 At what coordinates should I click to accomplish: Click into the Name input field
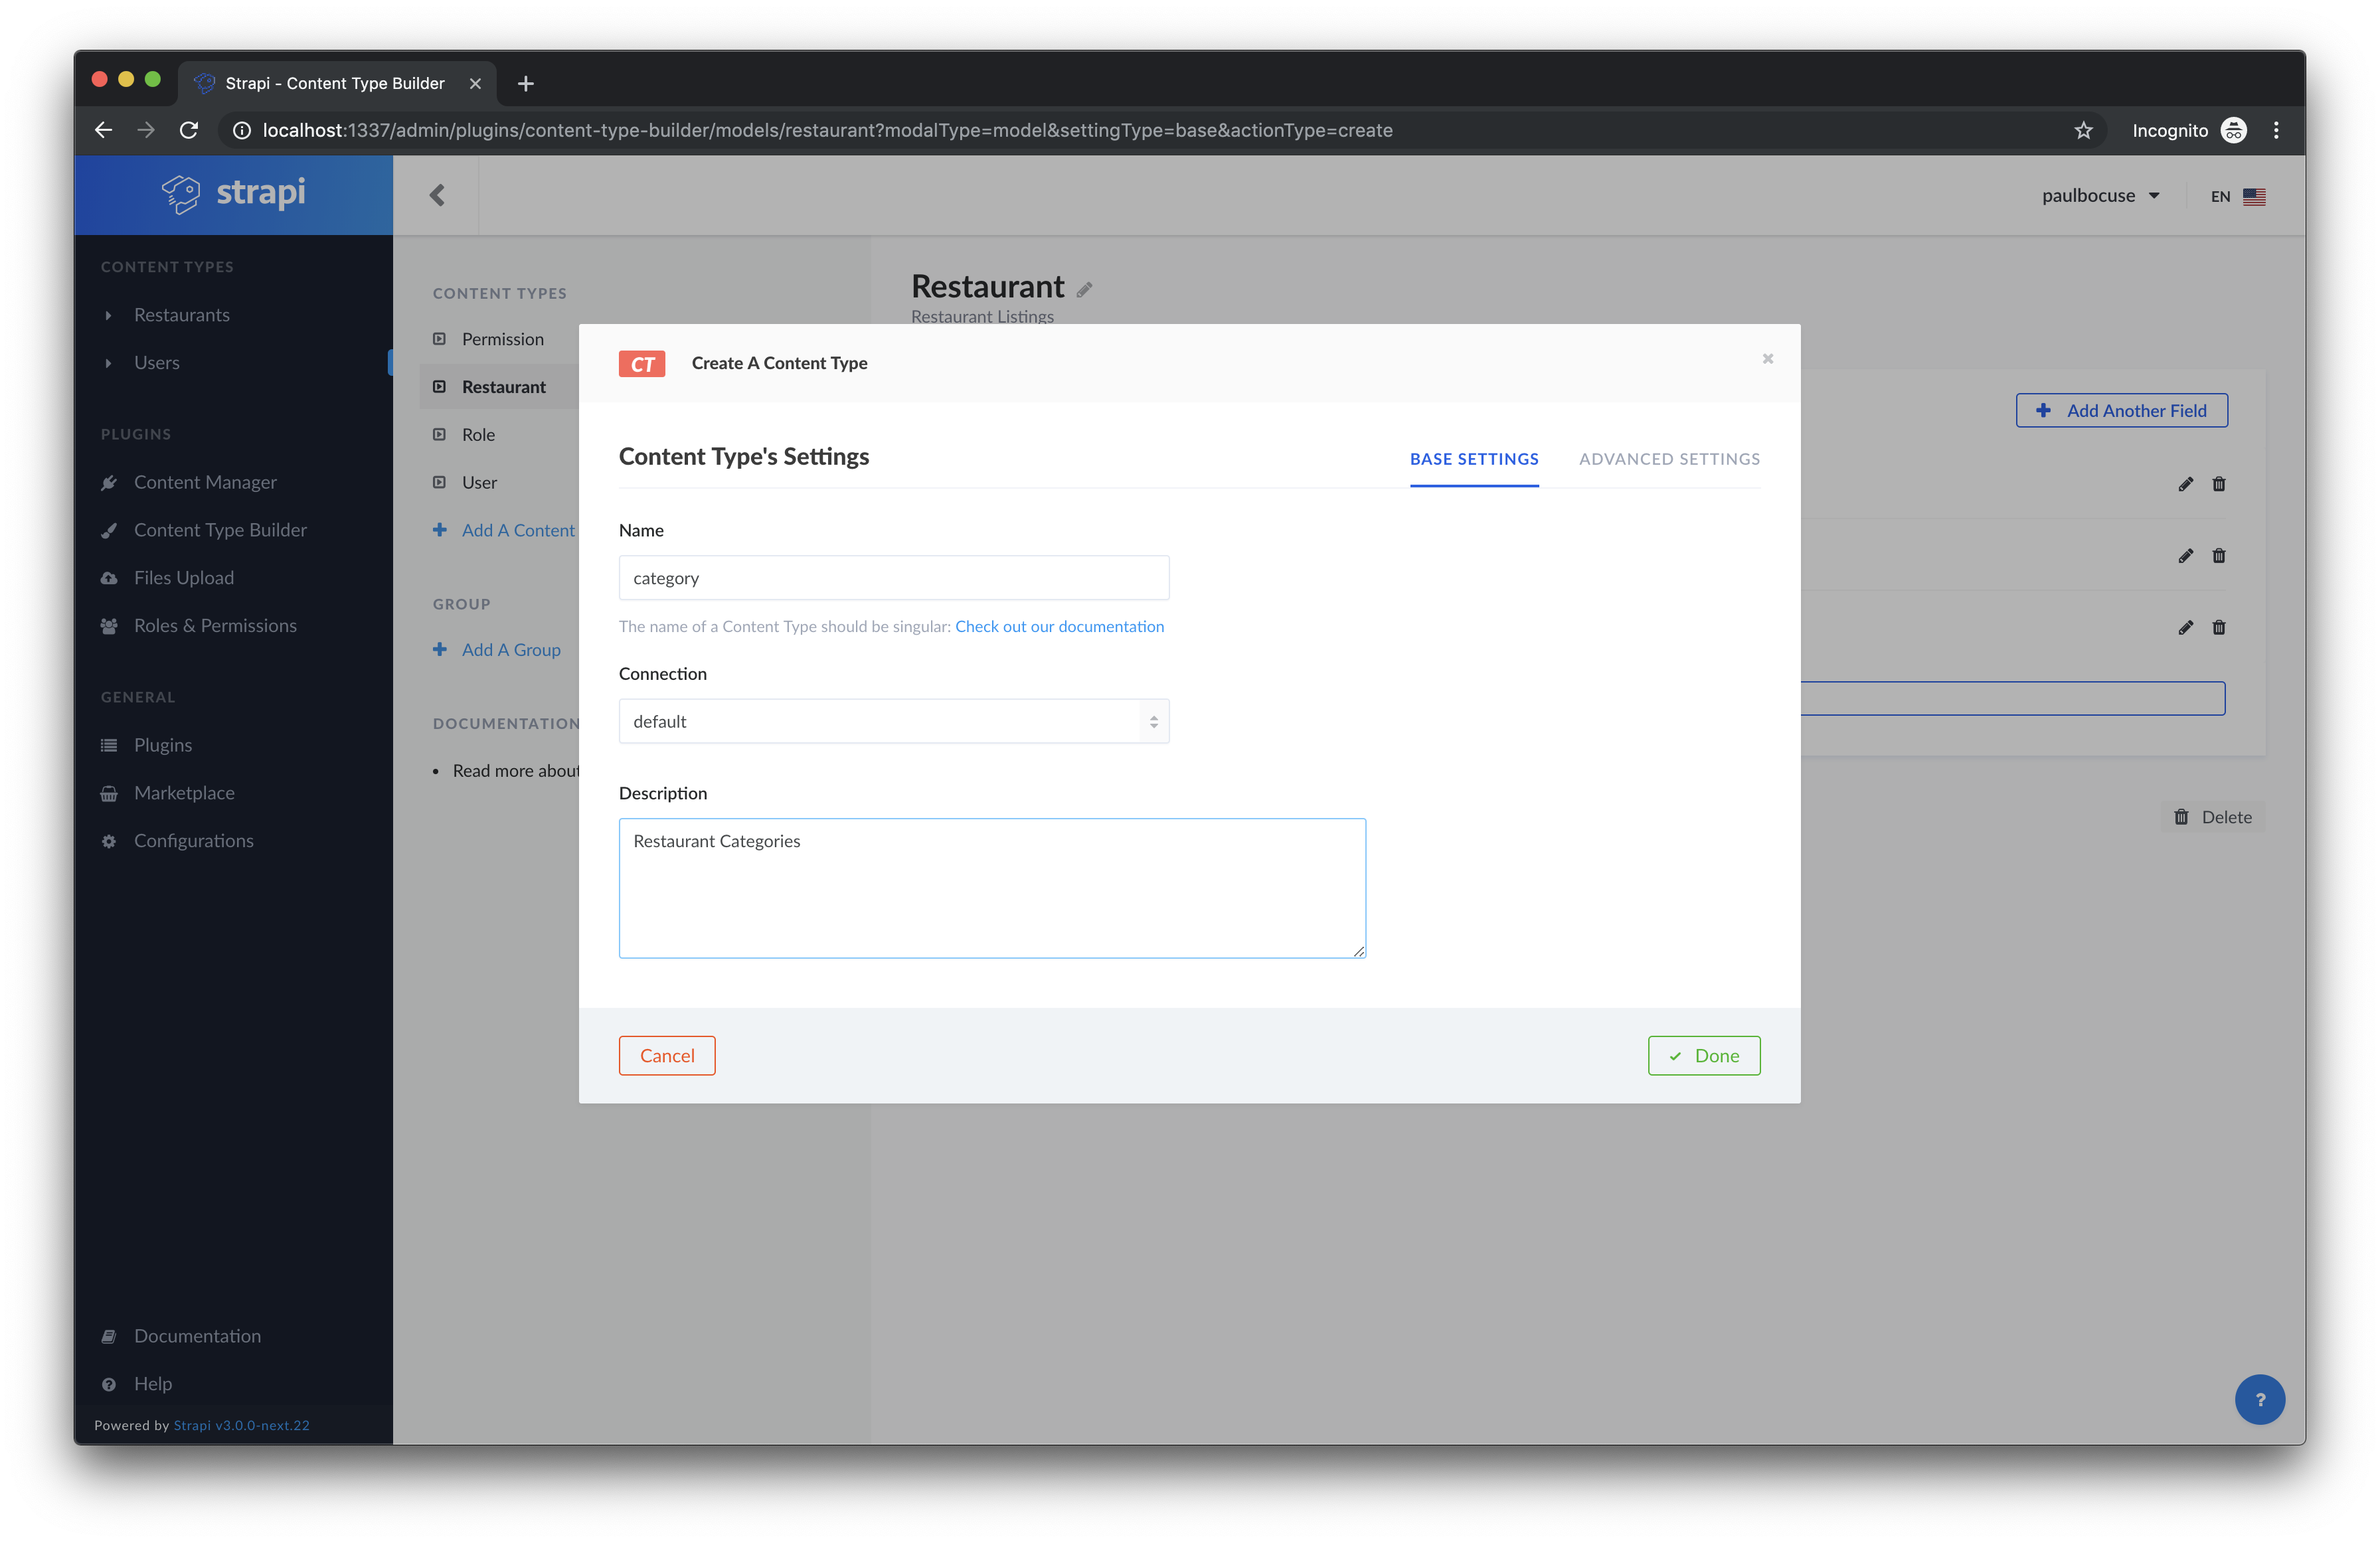893,578
